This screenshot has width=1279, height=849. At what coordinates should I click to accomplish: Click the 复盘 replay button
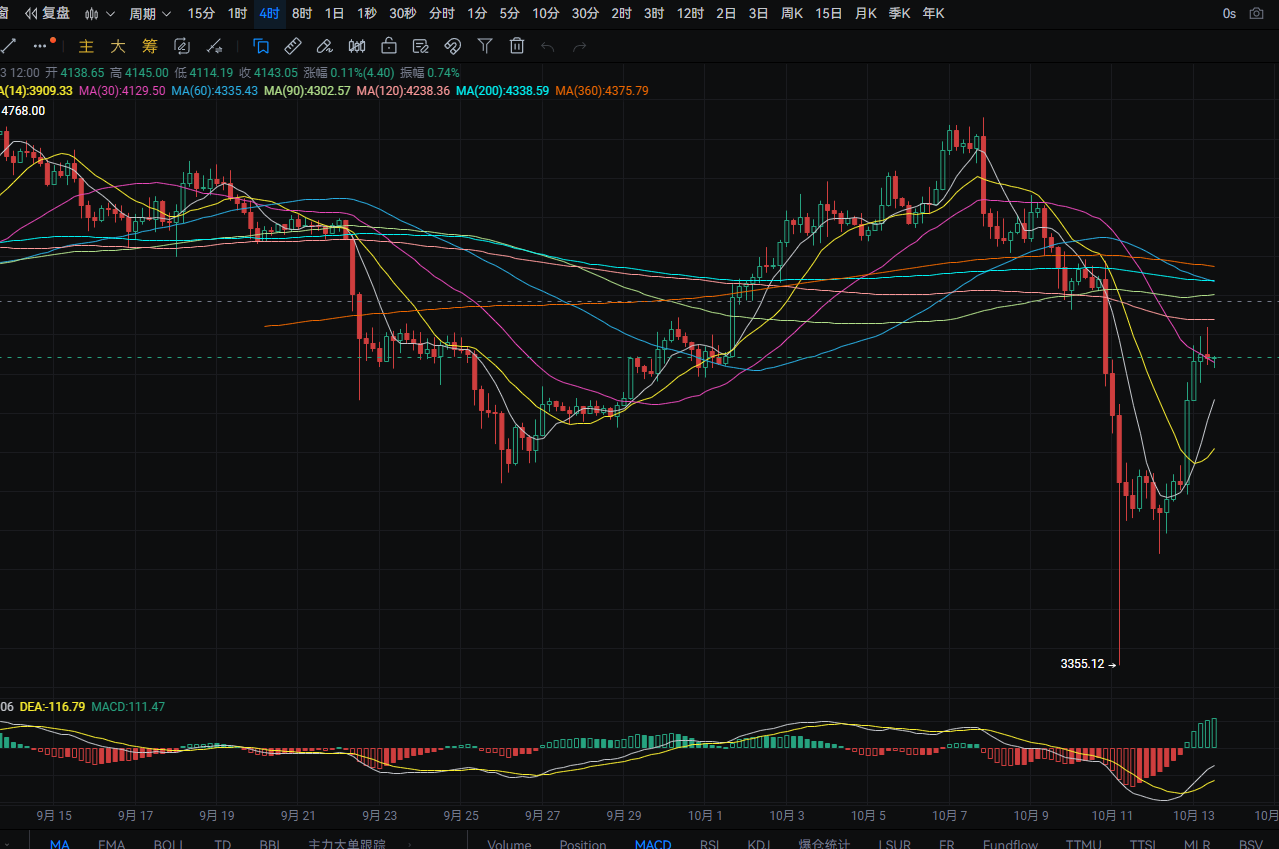pos(48,14)
